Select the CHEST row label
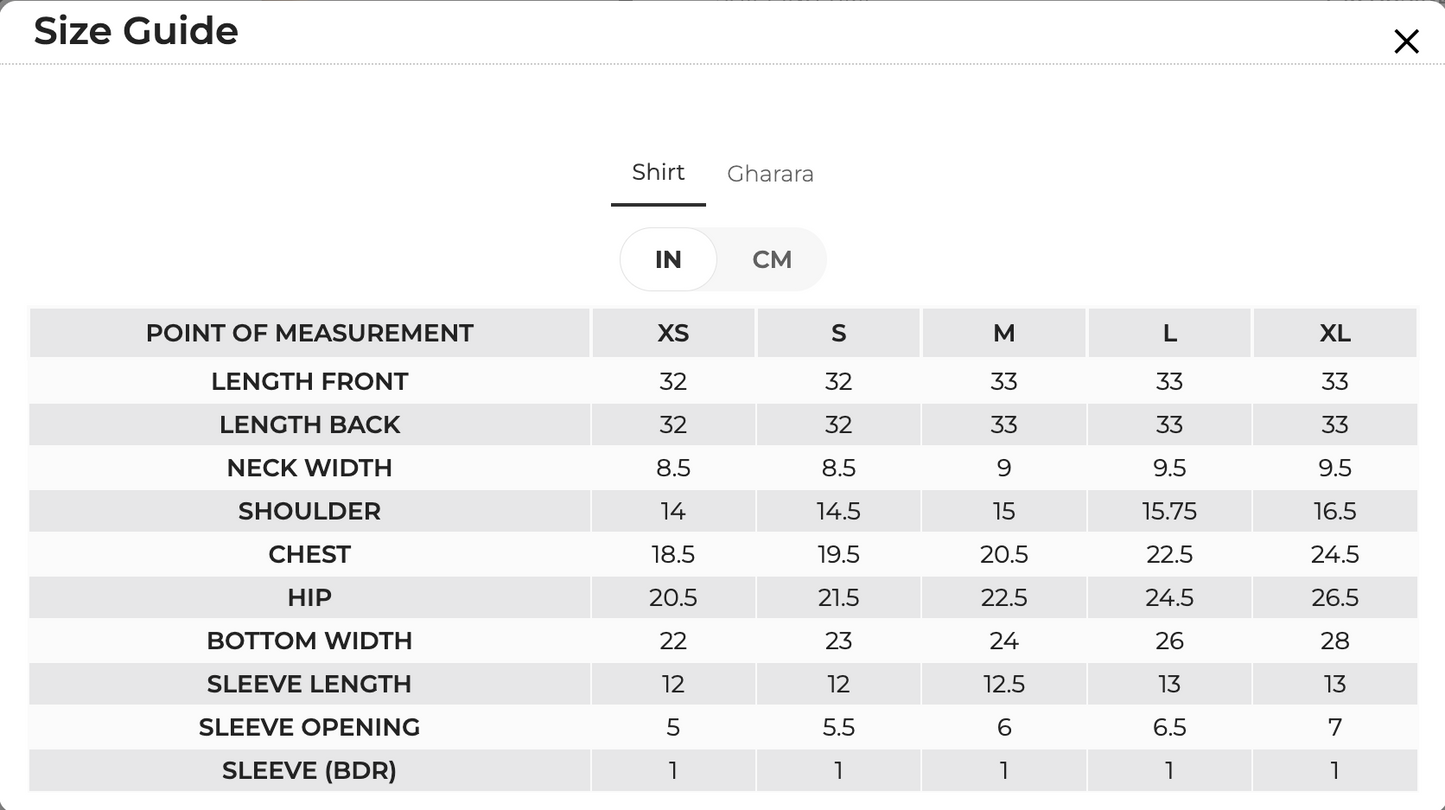Image resolution: width=1445 pixels, height=810 pixels. pyautogui.click(x=310, y=554)
